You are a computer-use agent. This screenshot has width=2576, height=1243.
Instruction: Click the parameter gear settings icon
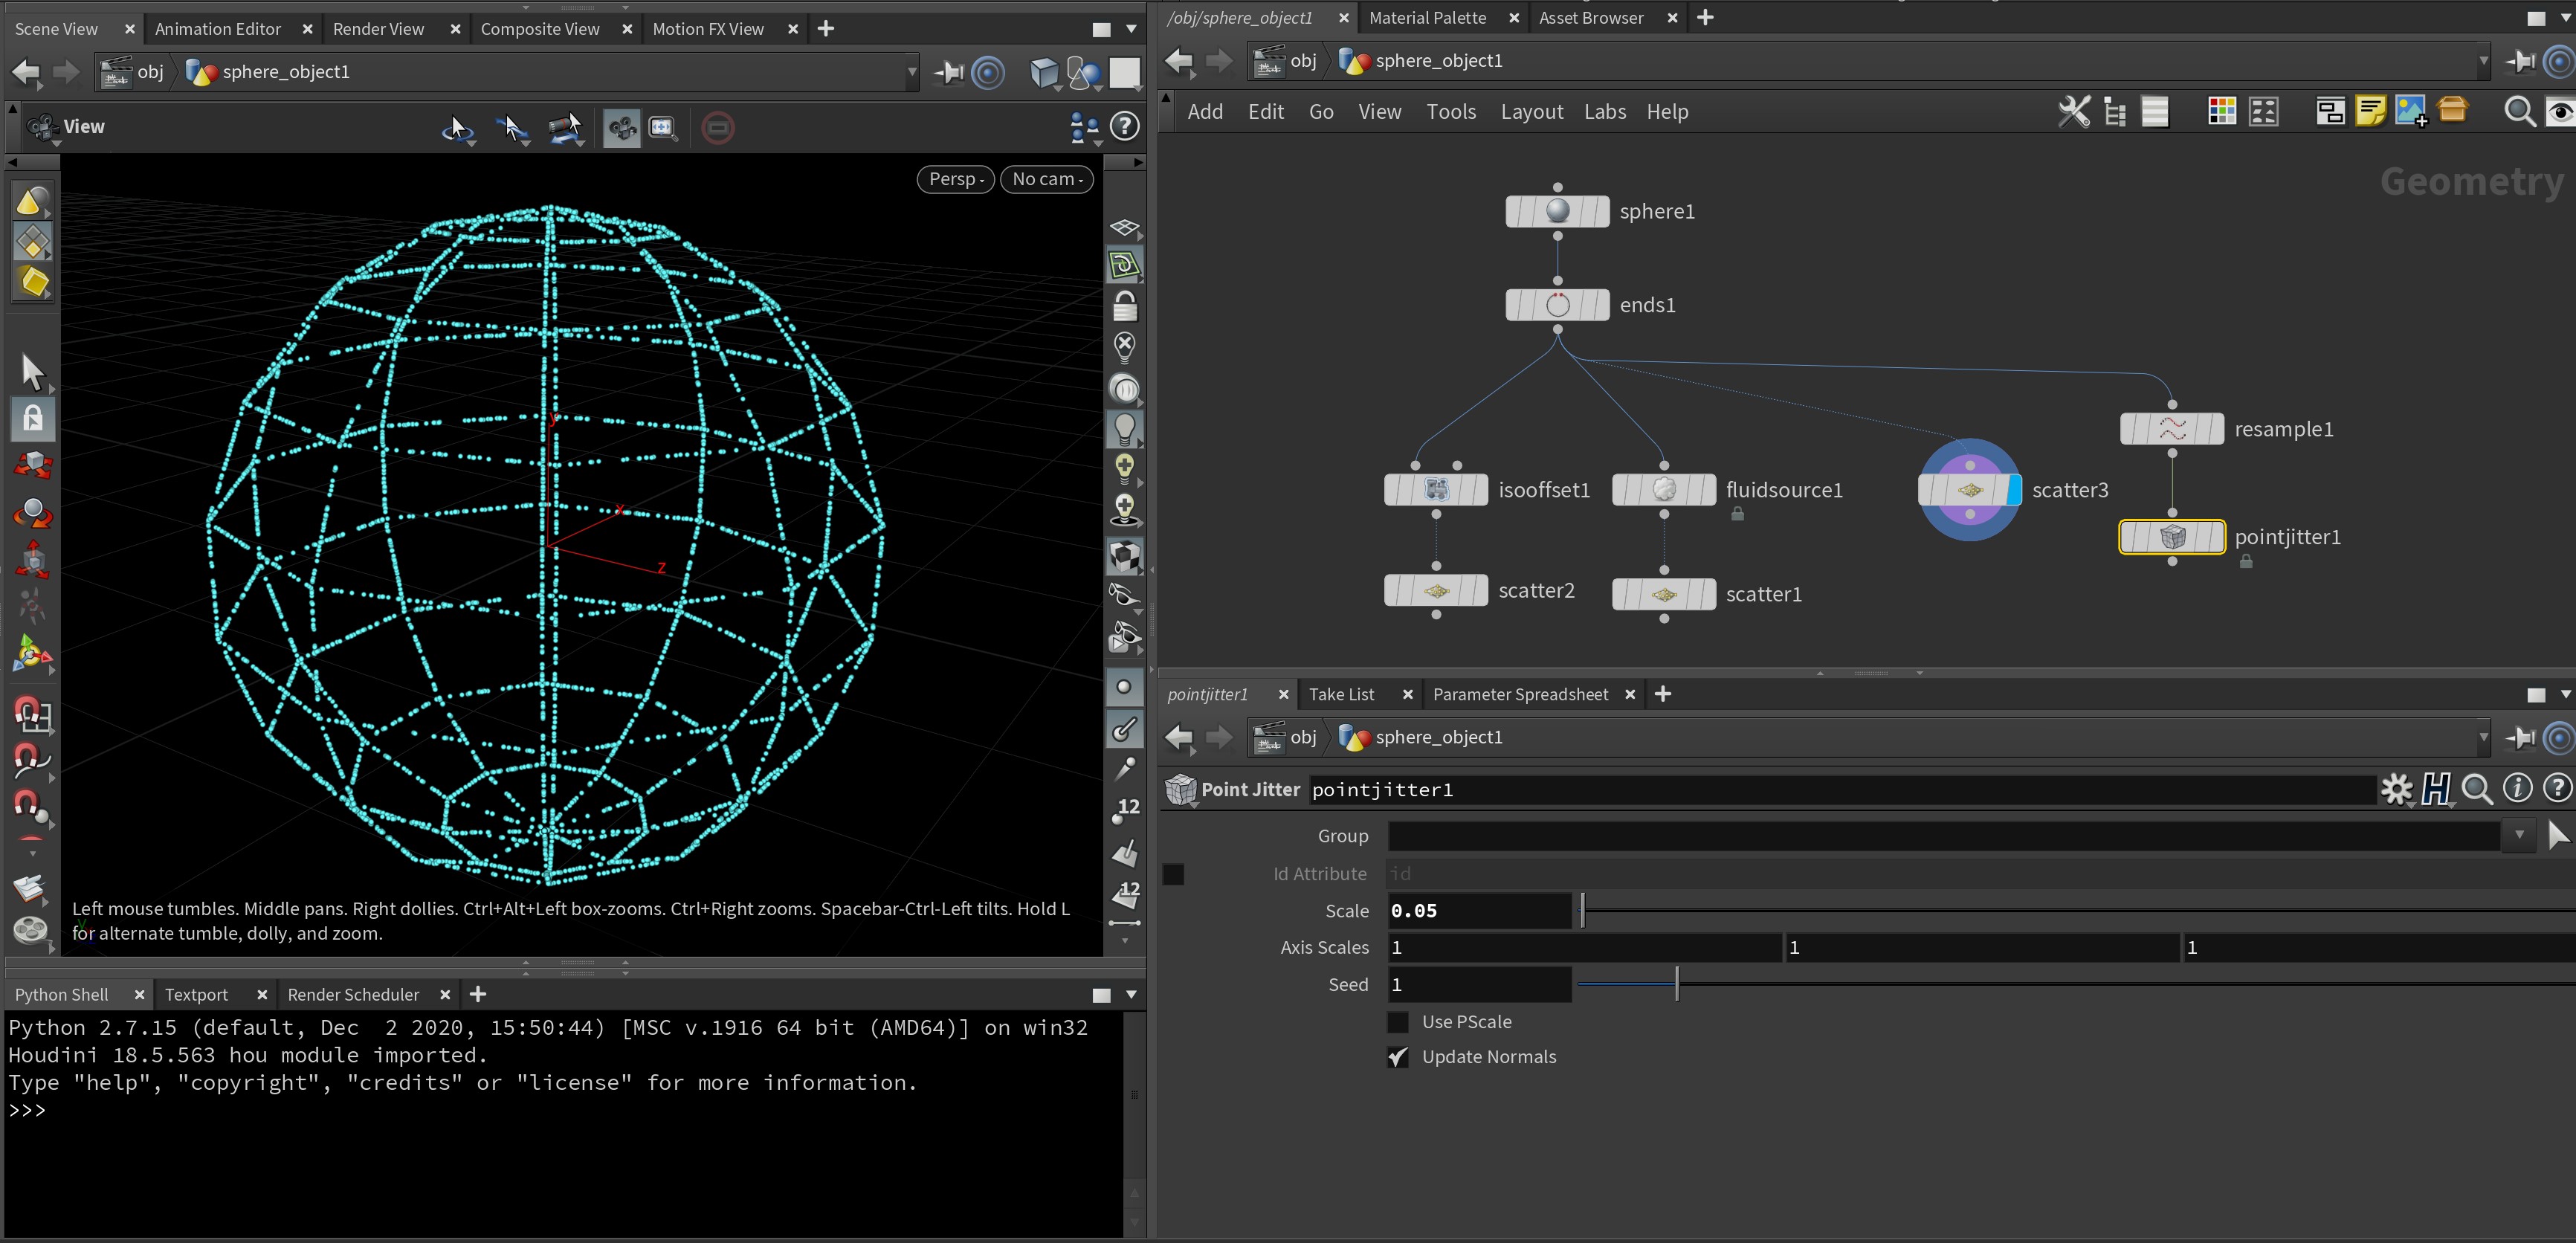pyautogui.click(x=2396, y=789)
